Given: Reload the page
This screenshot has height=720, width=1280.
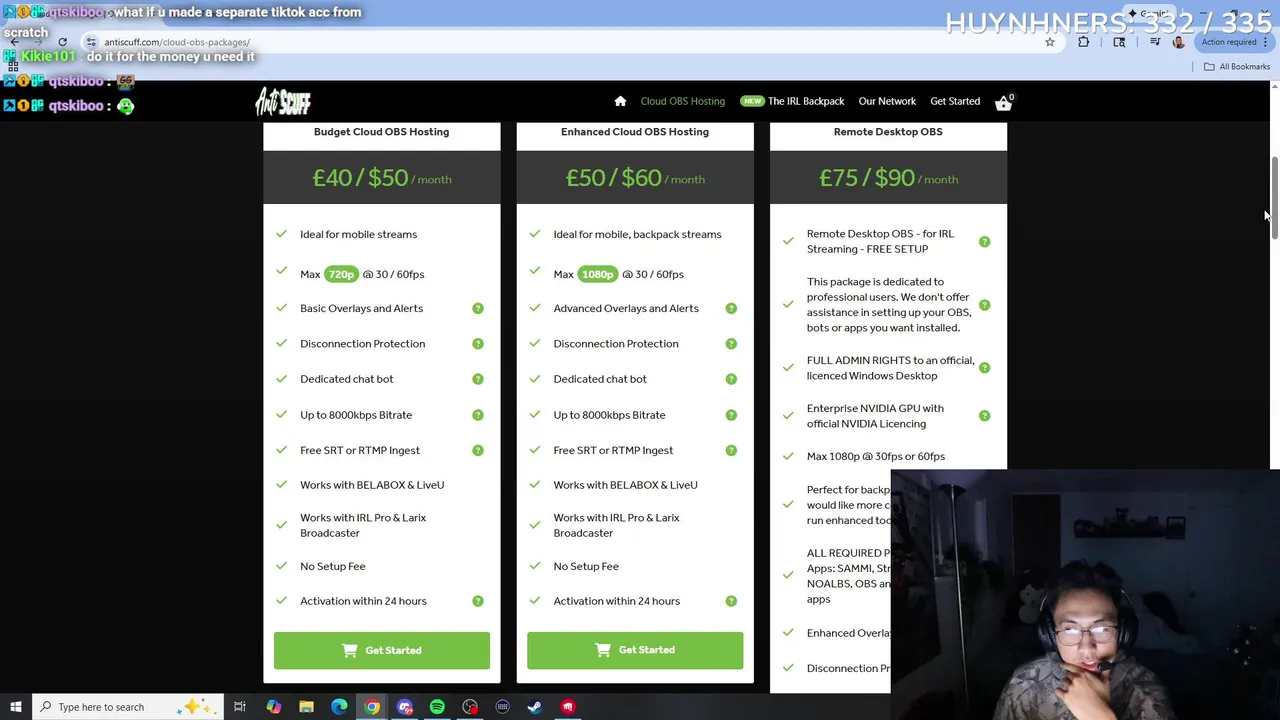Looking at the screenshot, I should 62,42.
